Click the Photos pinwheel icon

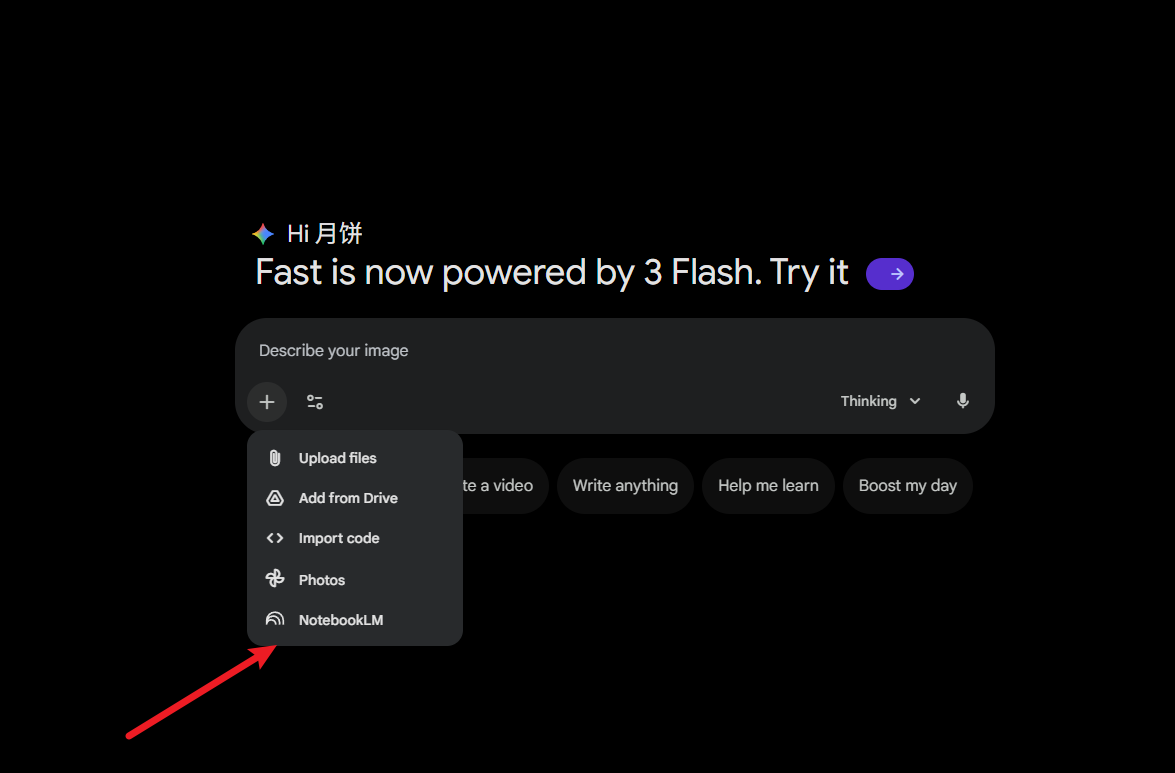(275, 579)
